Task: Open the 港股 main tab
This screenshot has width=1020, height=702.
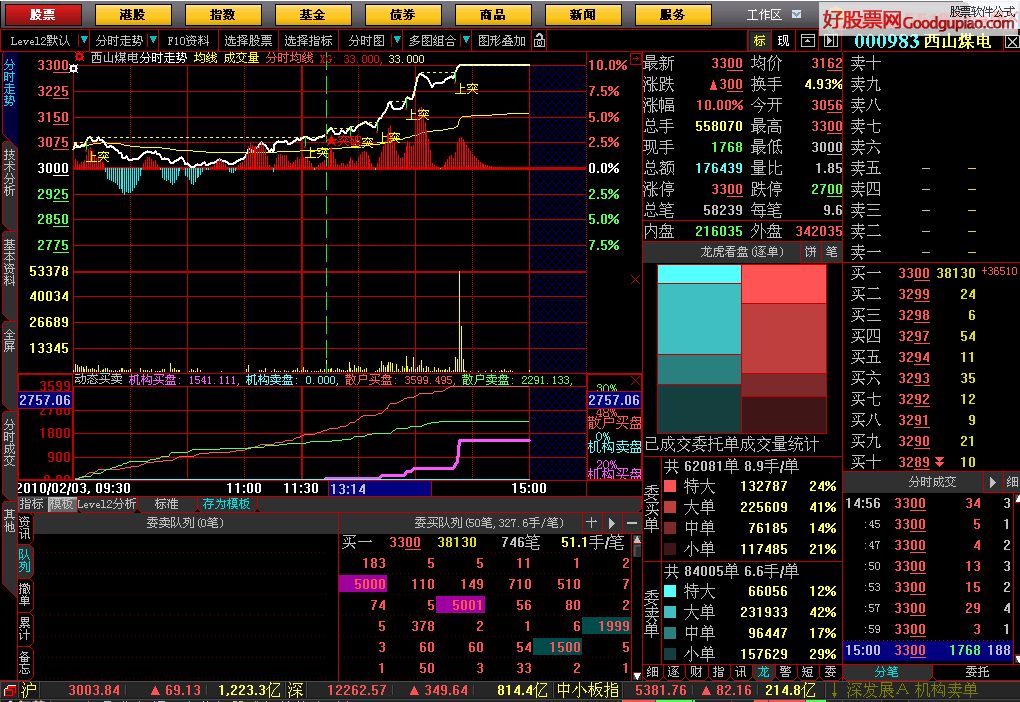Action: [133, 14]
